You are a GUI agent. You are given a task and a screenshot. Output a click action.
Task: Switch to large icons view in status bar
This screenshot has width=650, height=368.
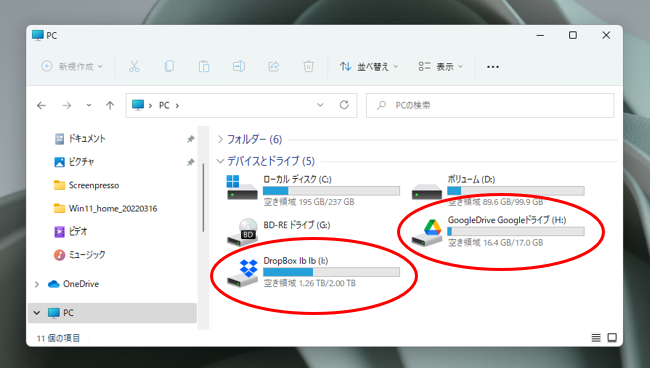tap(612, 338)
